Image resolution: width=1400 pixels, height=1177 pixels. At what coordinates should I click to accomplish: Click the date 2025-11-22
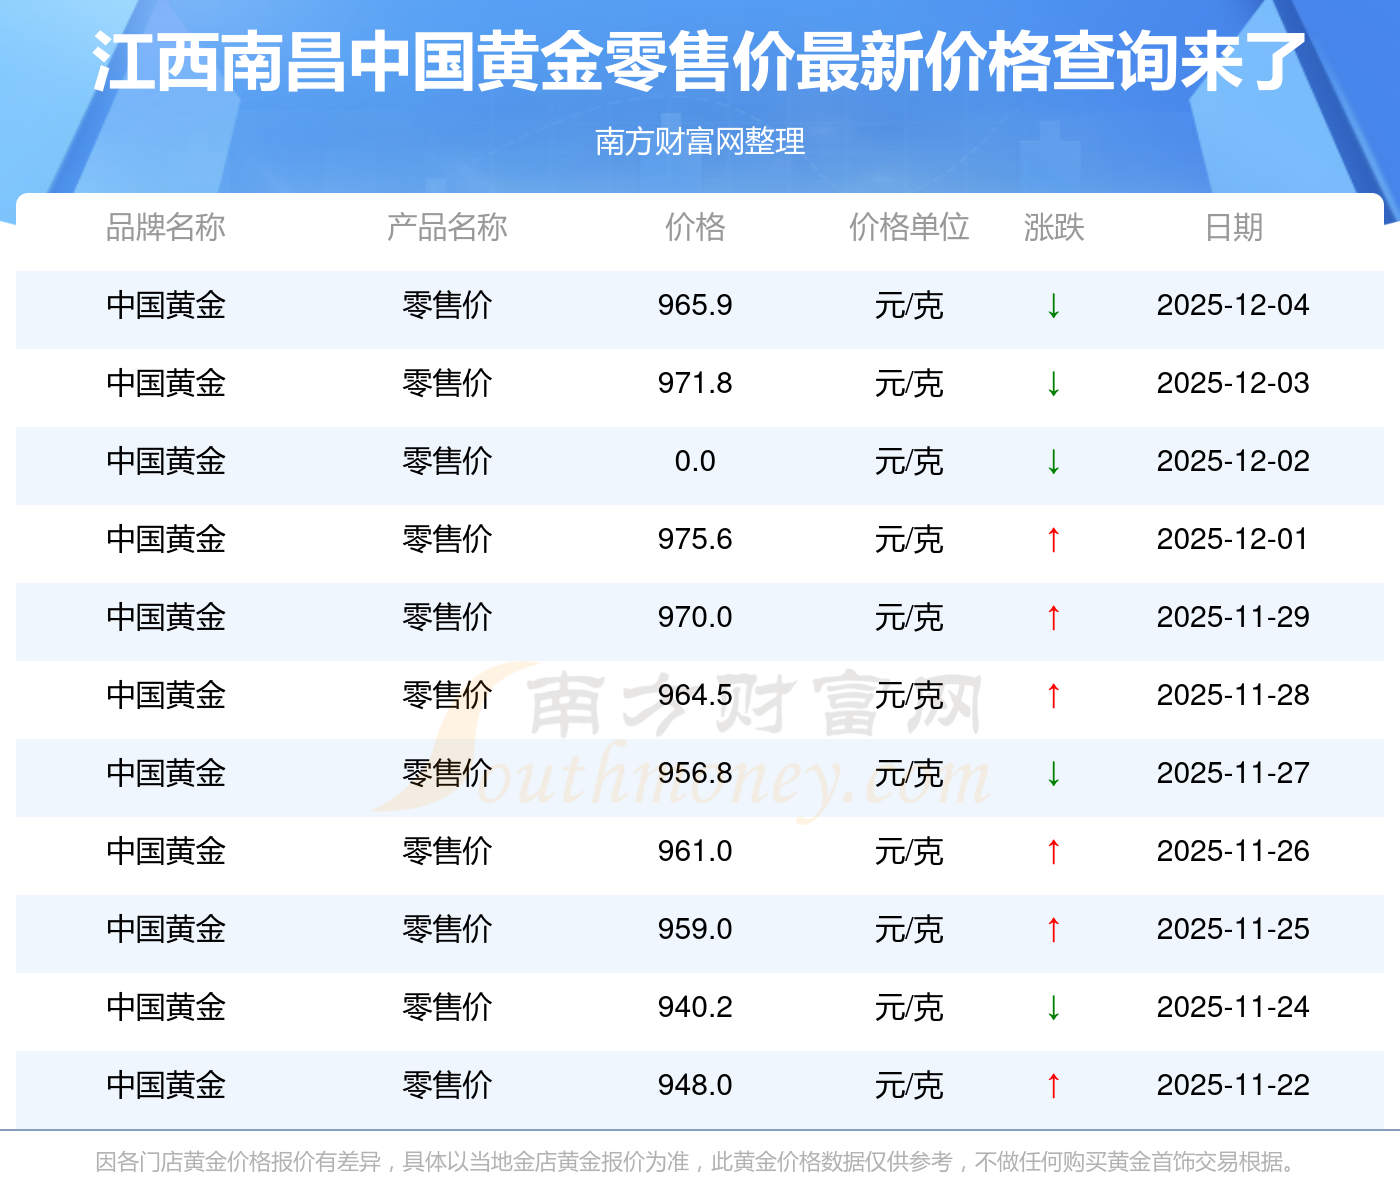point(1233,1085)
